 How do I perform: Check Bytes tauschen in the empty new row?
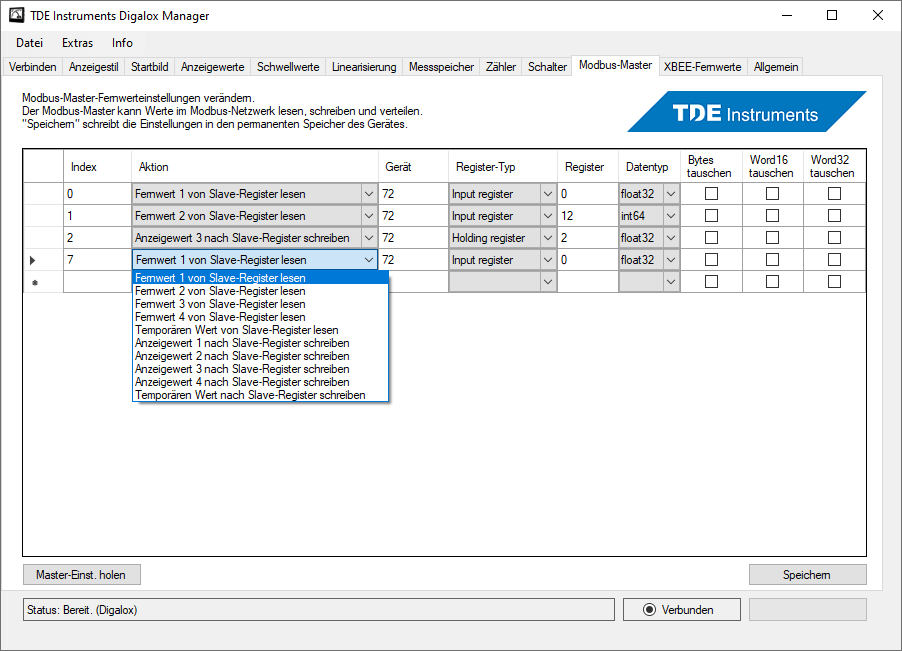(712, 282)
